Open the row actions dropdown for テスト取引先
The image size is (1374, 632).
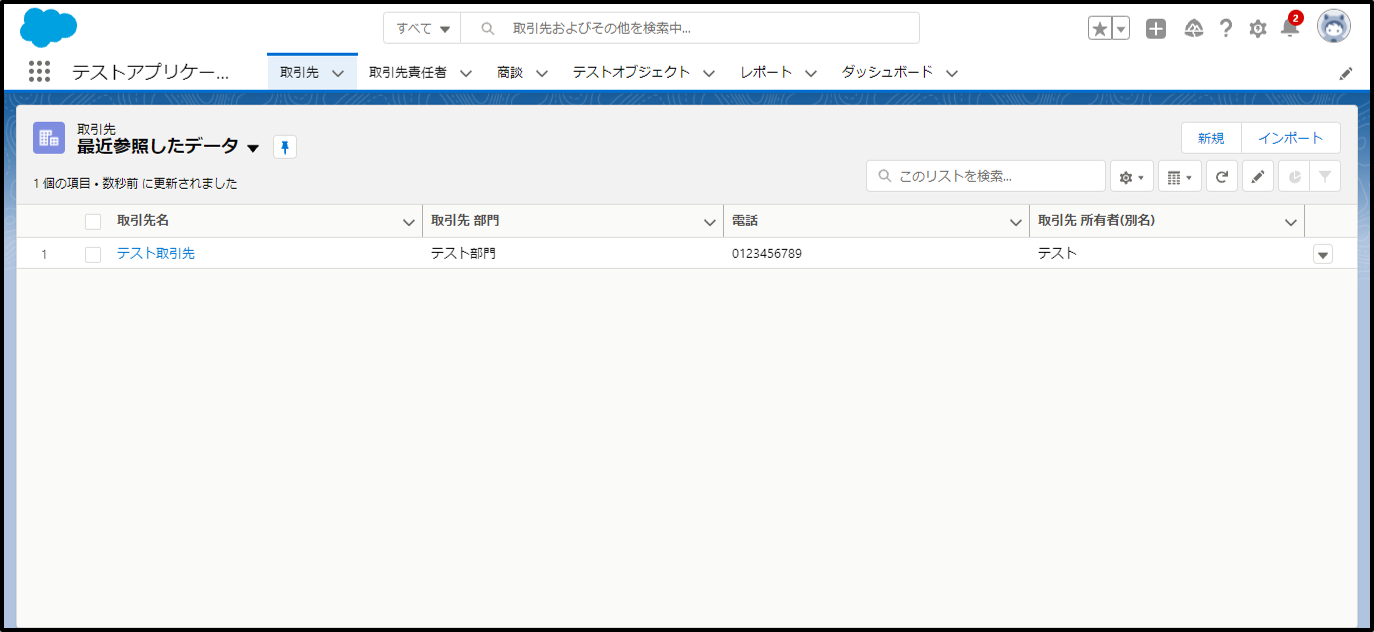tap(1322, 255)
